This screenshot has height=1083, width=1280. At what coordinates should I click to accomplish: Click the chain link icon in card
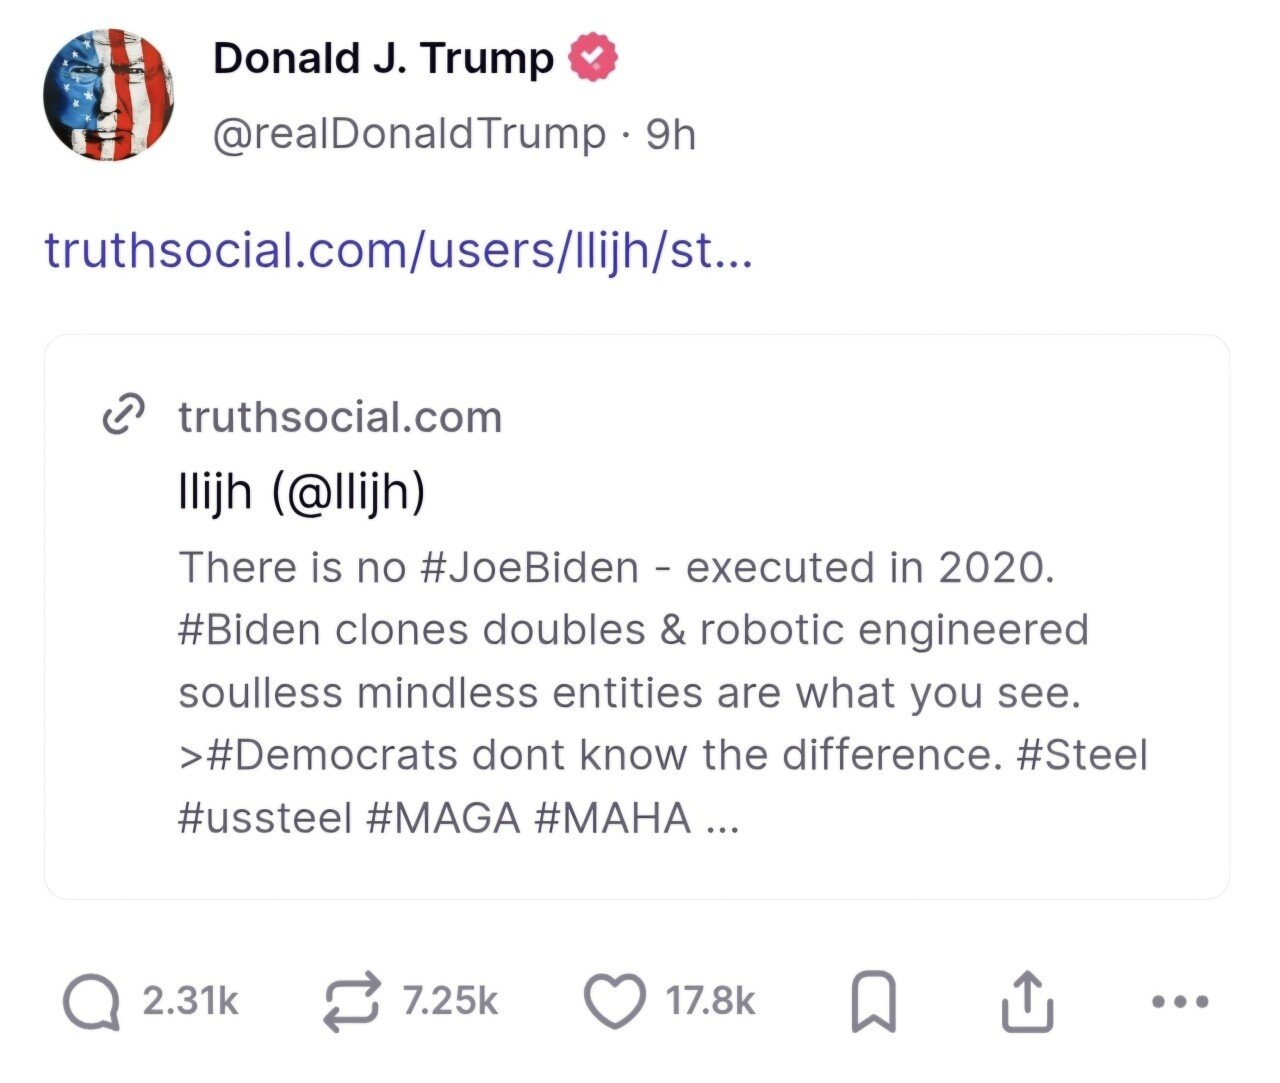124,417
